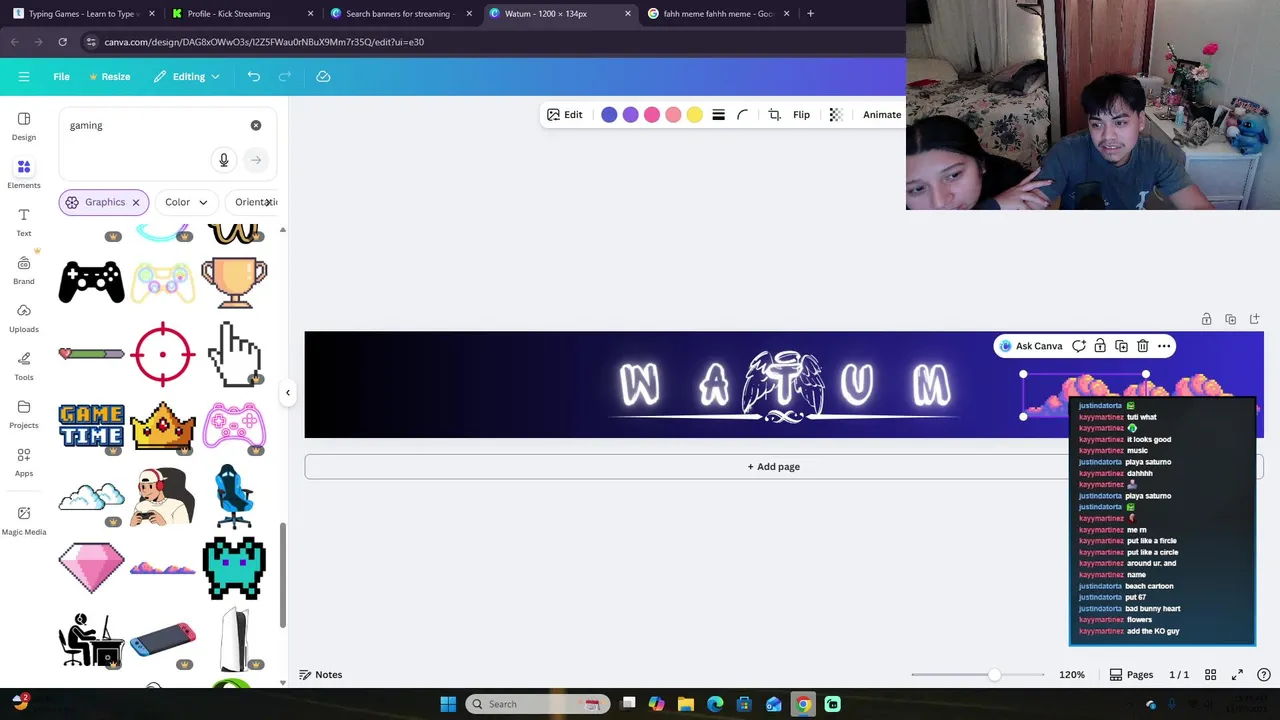1280x720 pixels.
Task: Open the border style lines icon
Action: coord(718,115)
